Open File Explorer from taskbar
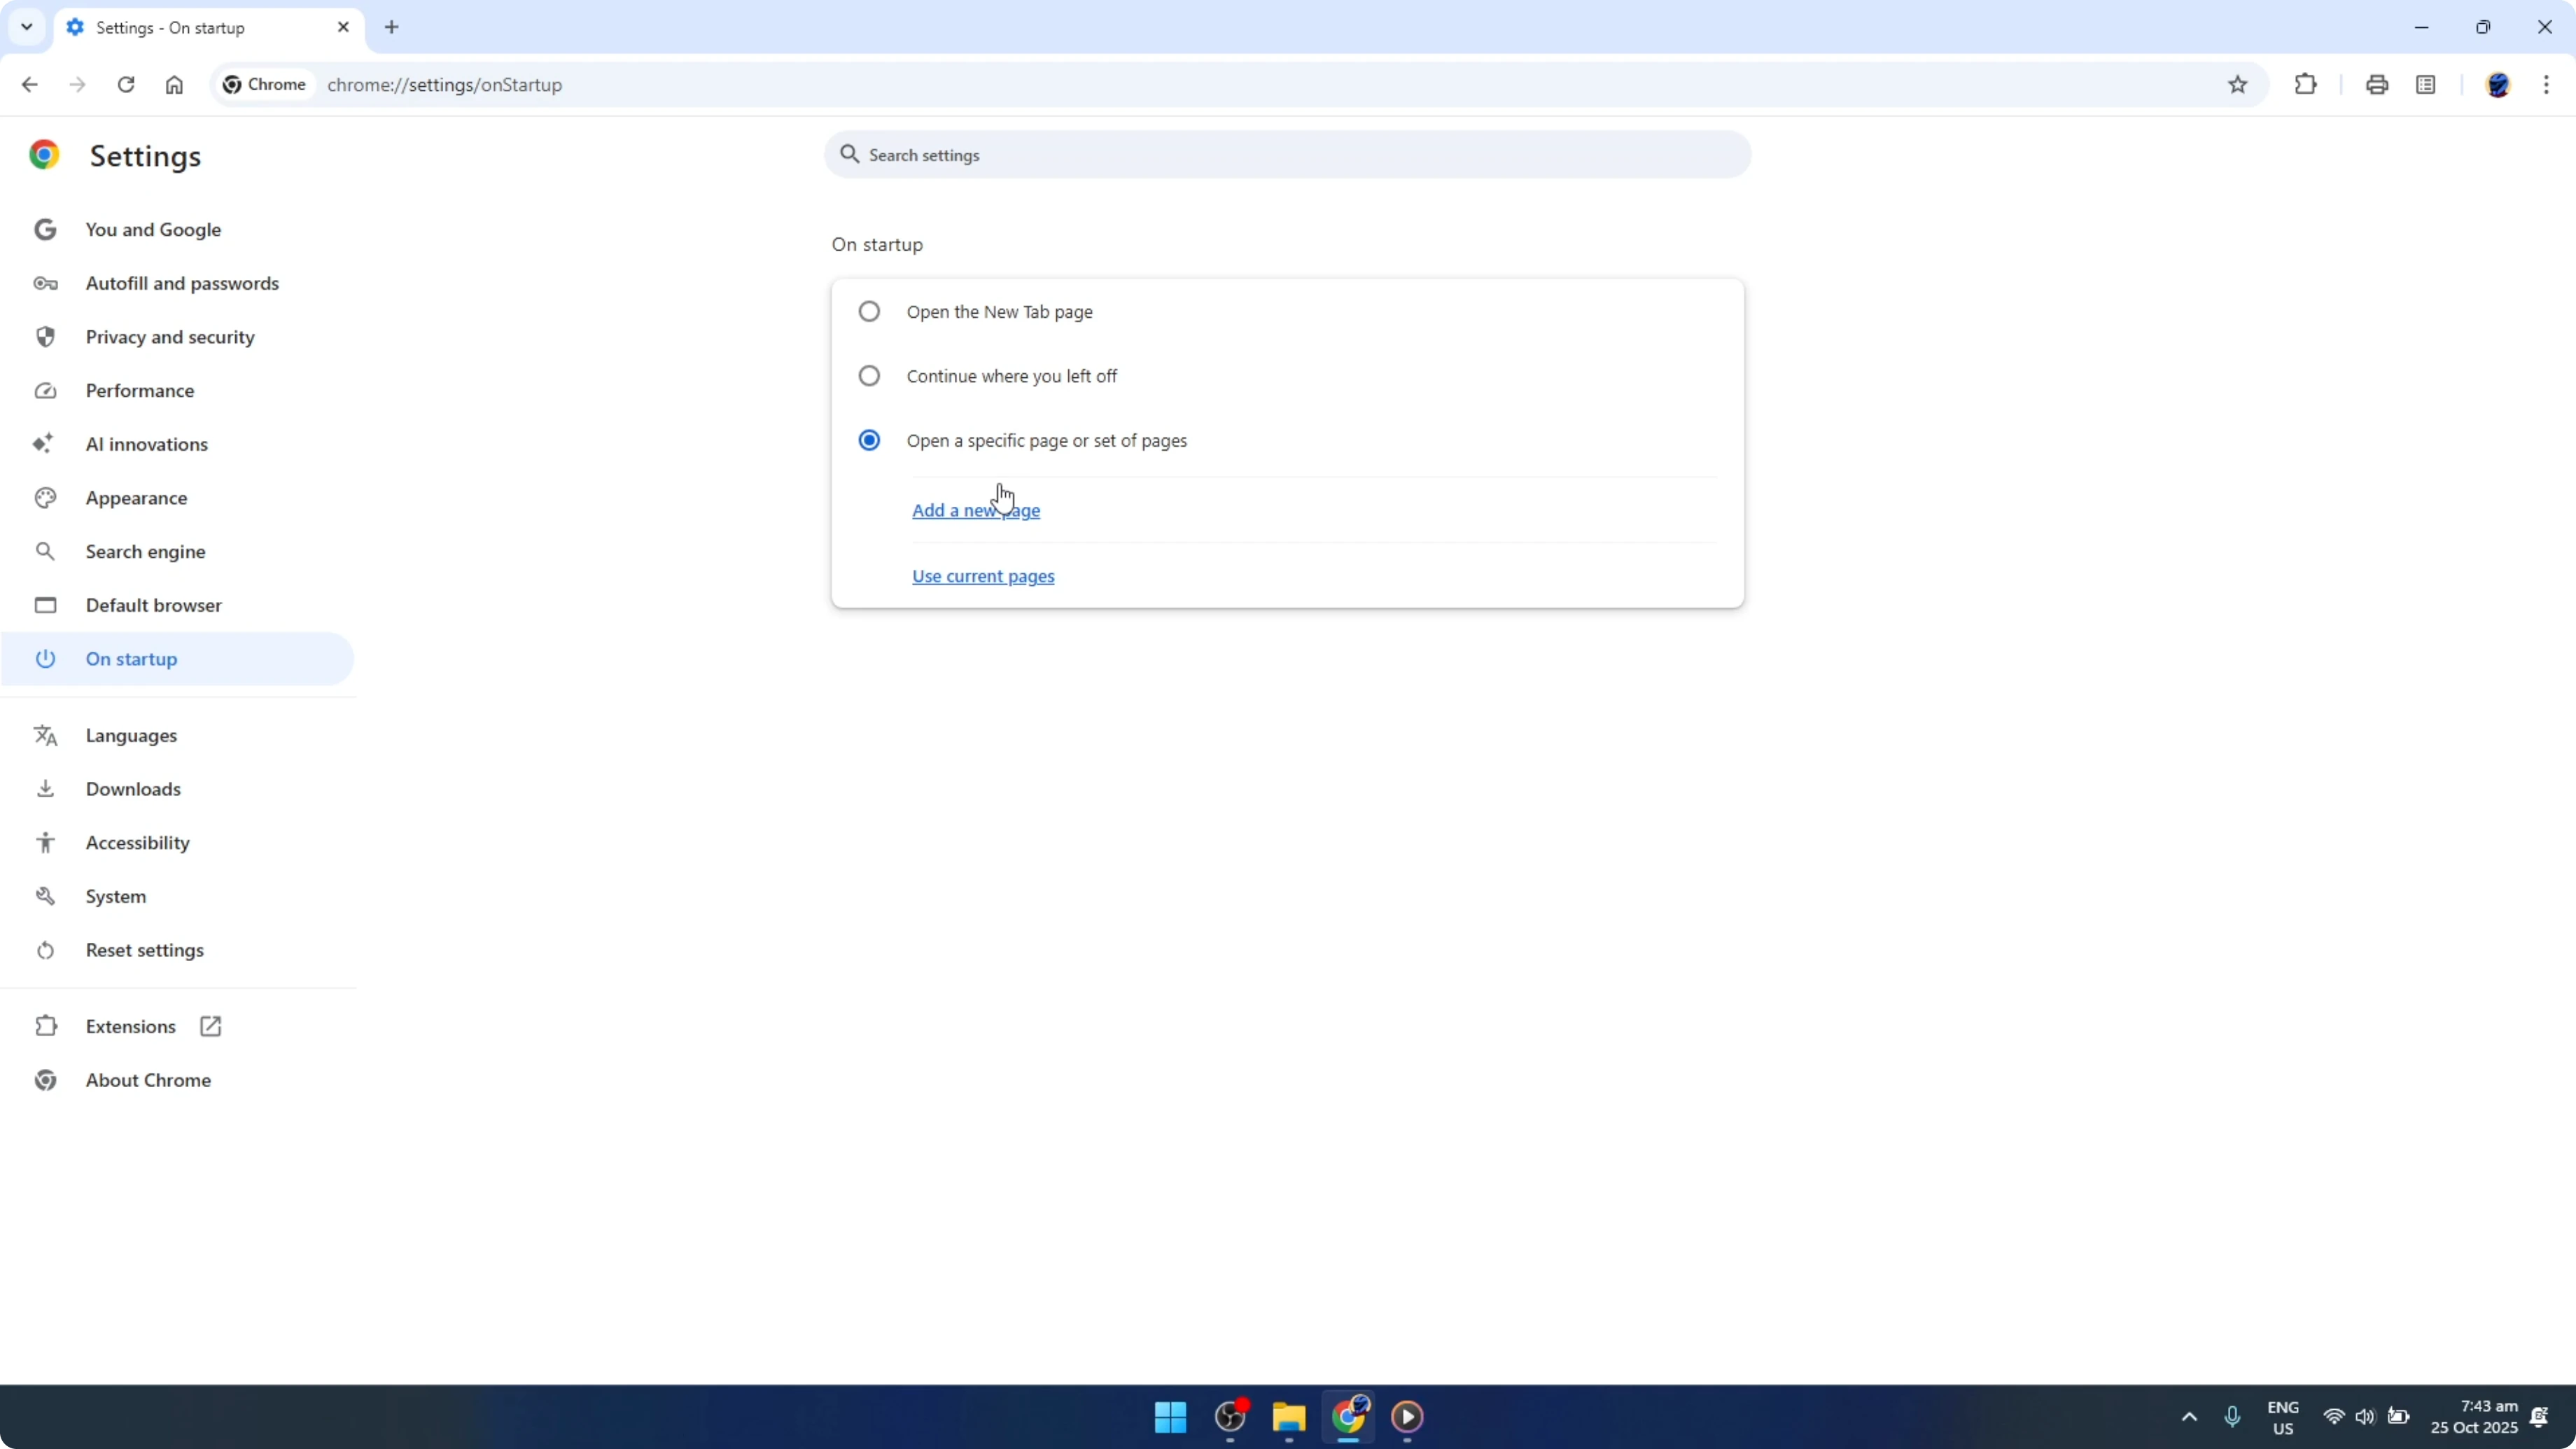 click(x=1289, y=1417)
